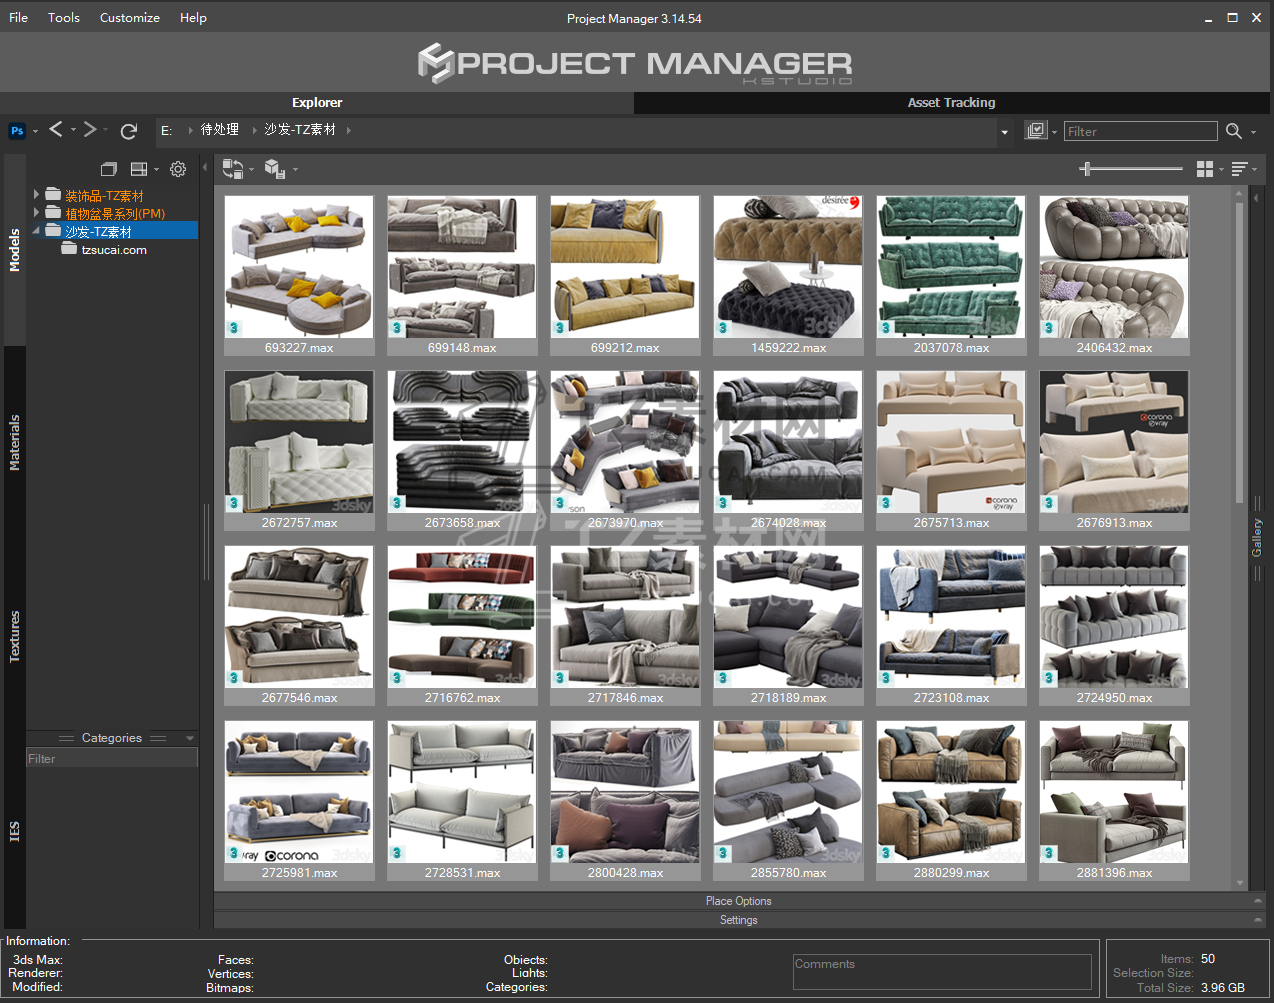Open the Settings panel bar
The height and width of the screenshot is (1003, 1274).
(738, 920)
